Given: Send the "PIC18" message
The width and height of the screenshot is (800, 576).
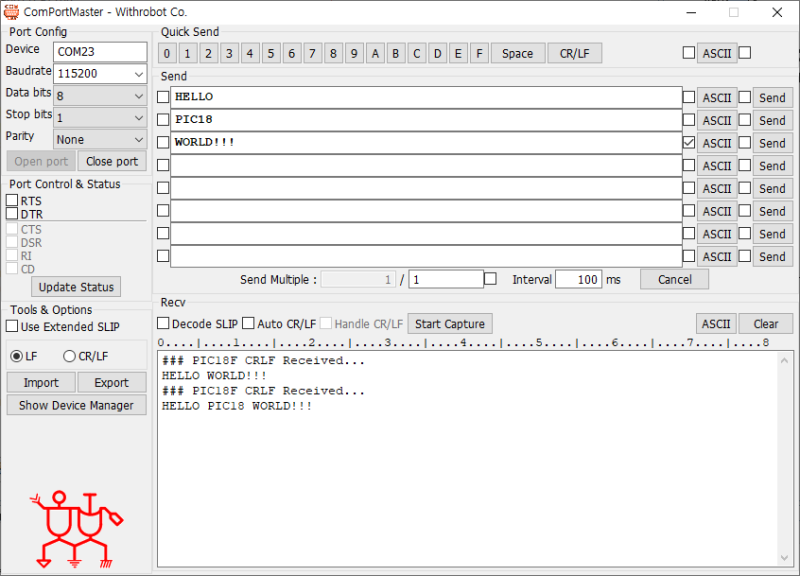Looking at the screenshot, I should pos(771,119).
